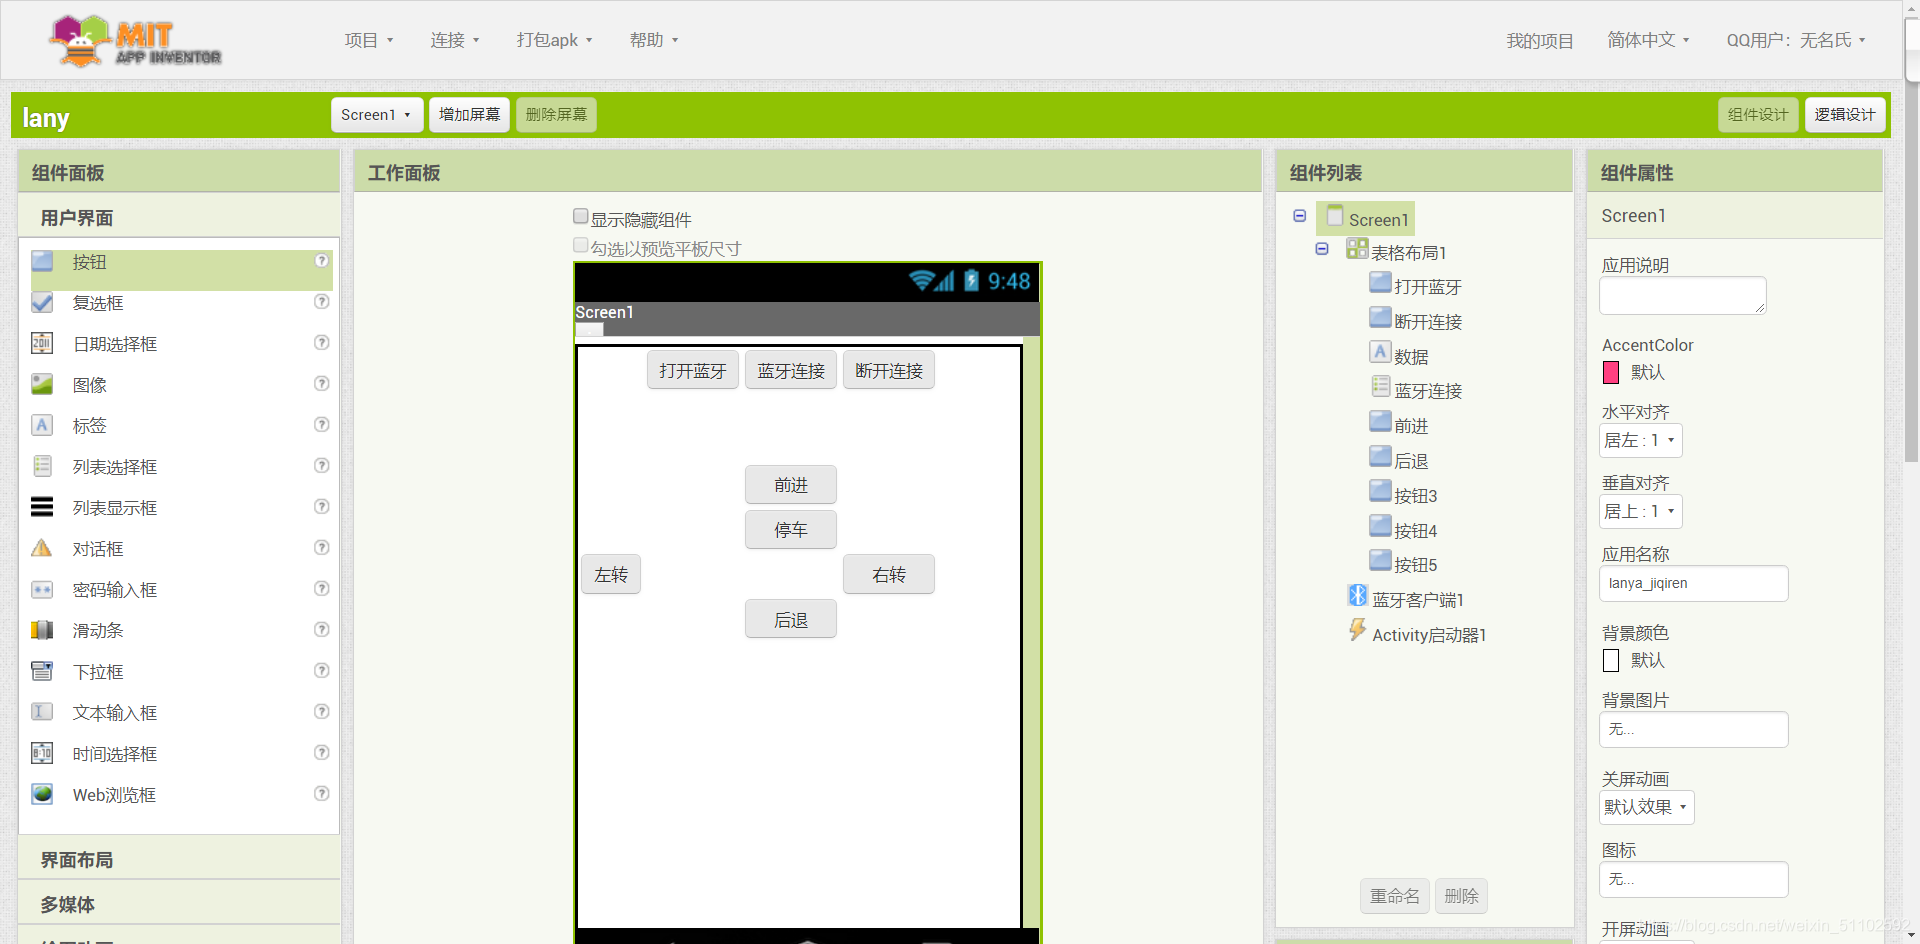
Task: Select the 下拉框 spinner component icon
Action: click(x=42, y=672)
